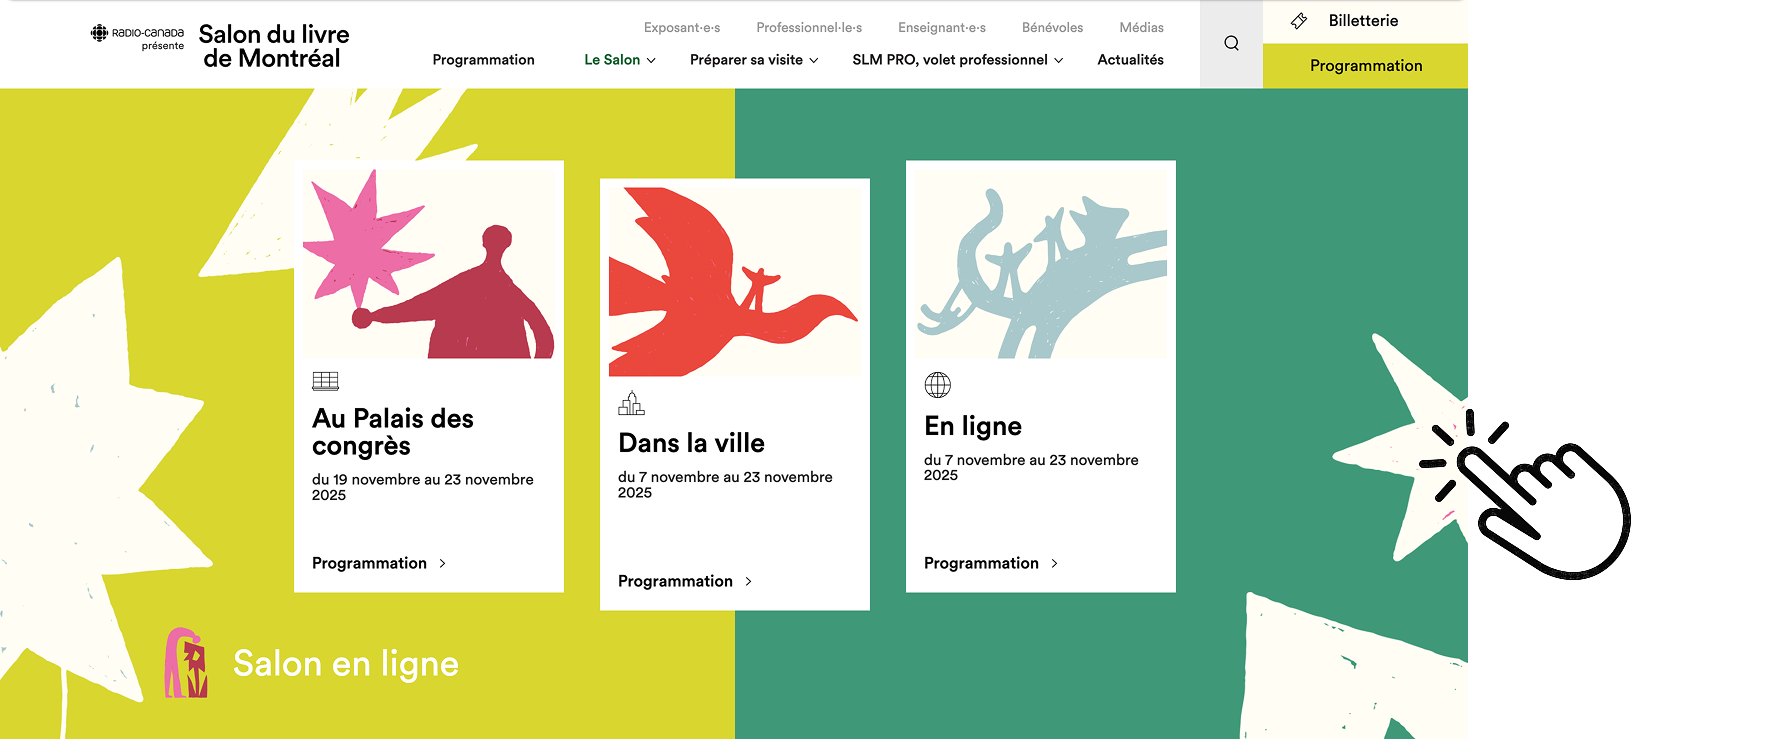Click the pink Salon en ligne figure icon

186,663
